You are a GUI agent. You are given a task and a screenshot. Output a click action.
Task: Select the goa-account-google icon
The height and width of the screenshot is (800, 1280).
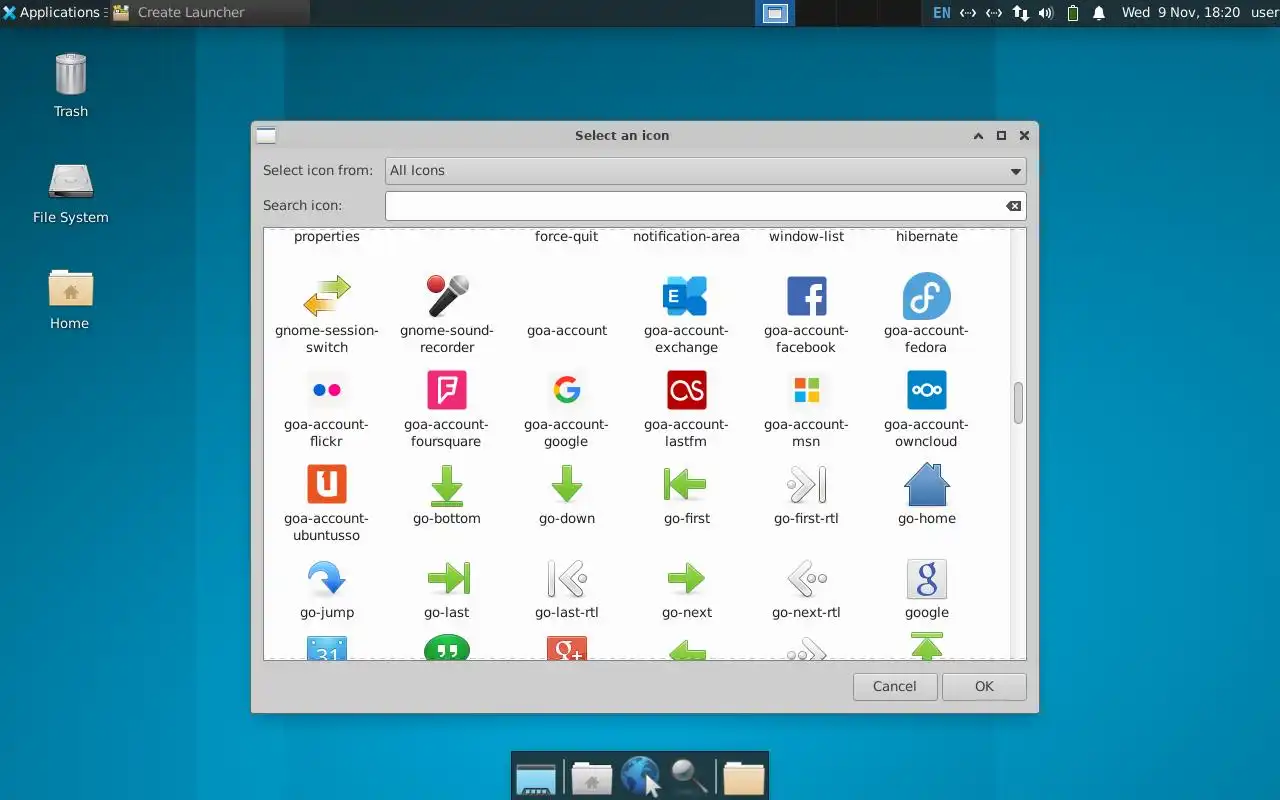tap(567, 390)
